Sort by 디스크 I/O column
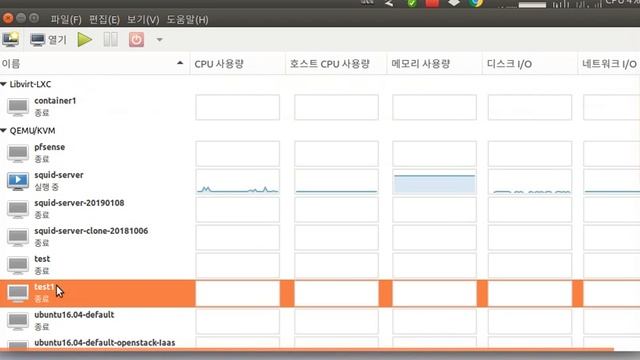The image size is (640, 360). pos(530,64)
